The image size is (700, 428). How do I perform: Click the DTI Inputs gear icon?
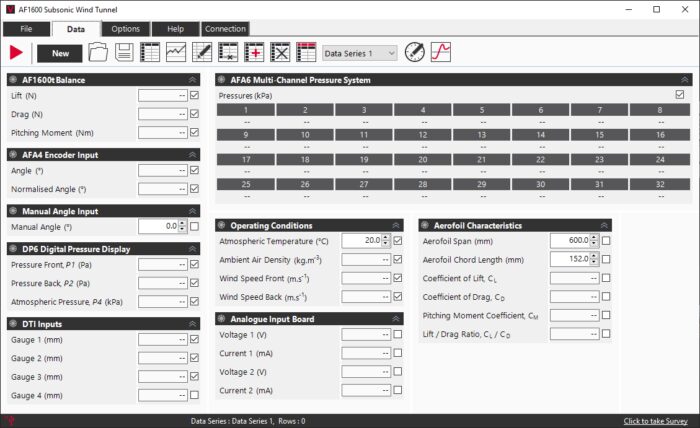[x=13, y=324]
